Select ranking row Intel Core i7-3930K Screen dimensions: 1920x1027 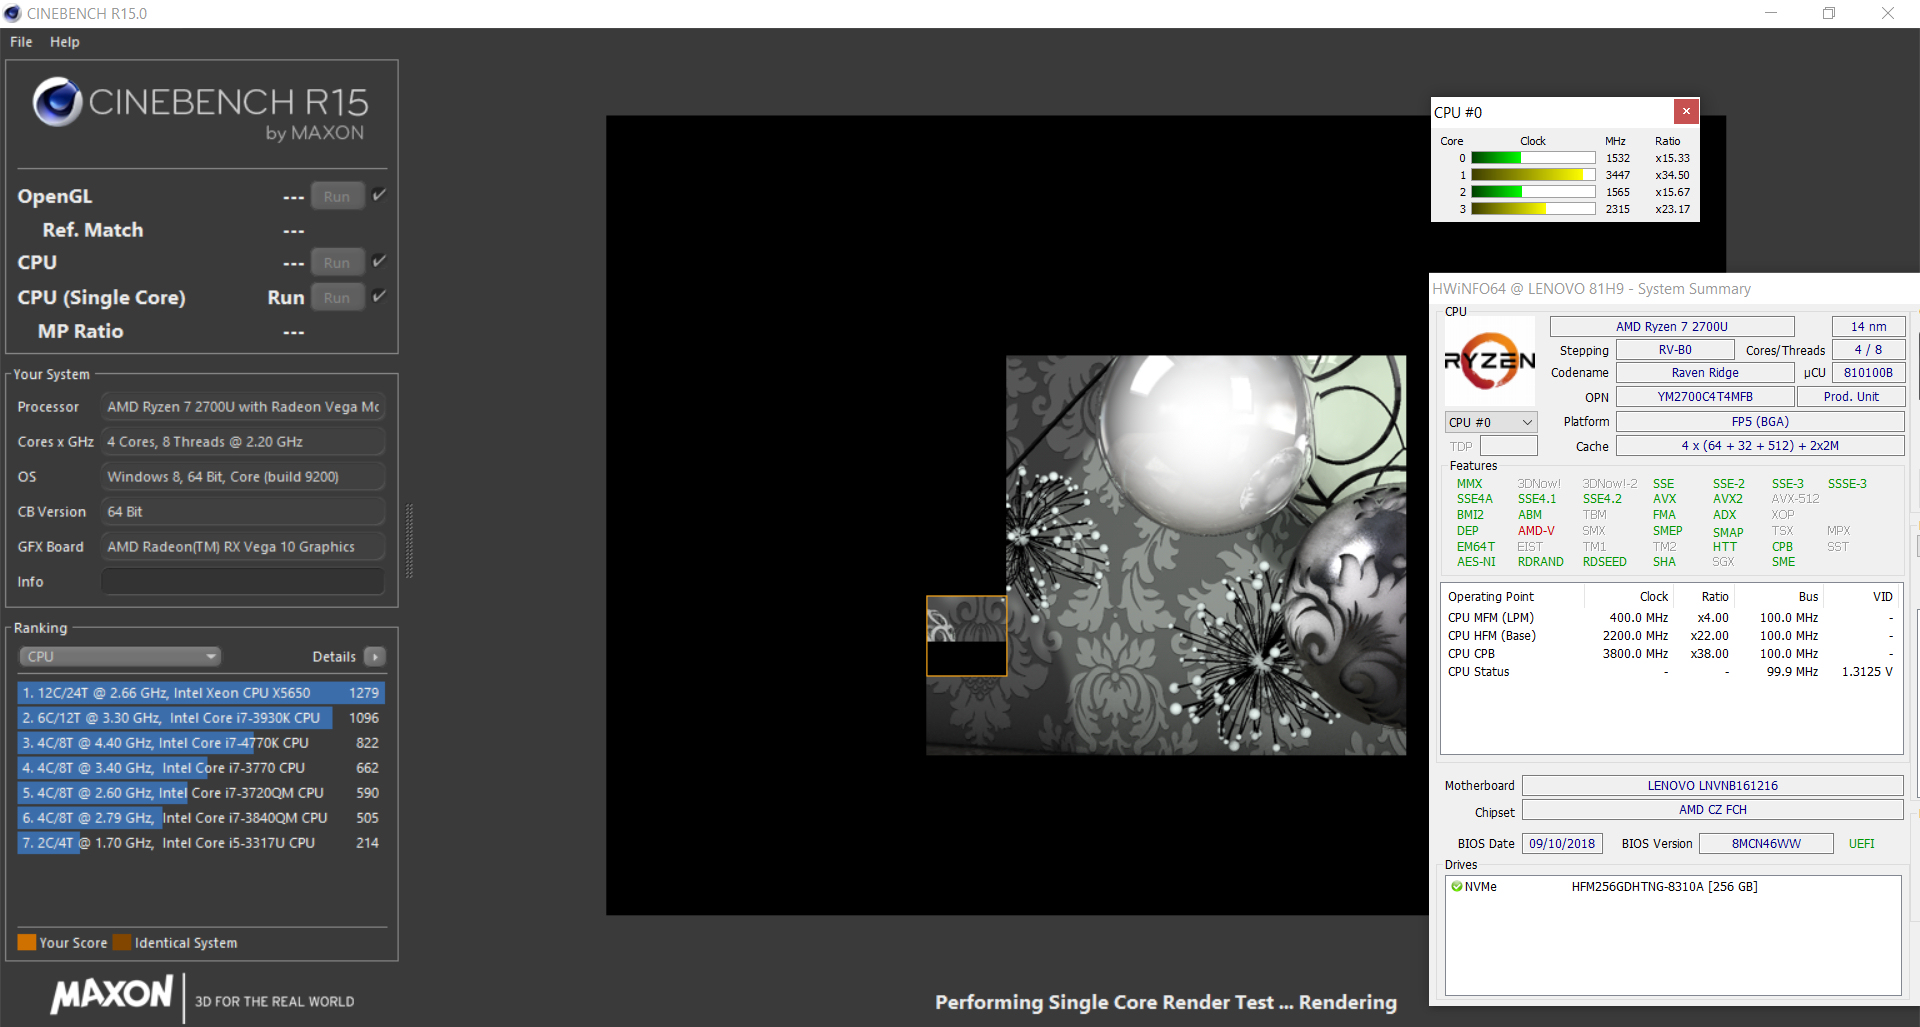pyautogui.click(x=201, y=717)
